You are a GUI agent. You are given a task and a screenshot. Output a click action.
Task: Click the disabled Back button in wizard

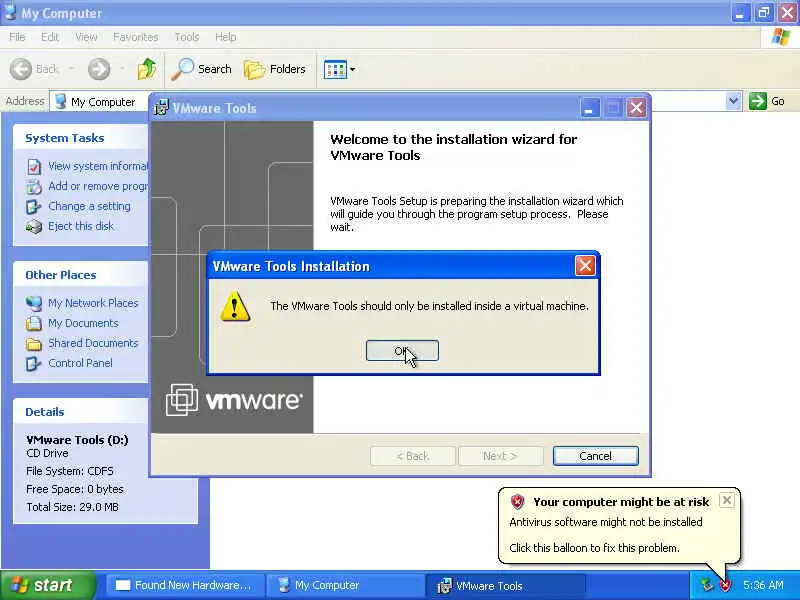coord(413,456)
